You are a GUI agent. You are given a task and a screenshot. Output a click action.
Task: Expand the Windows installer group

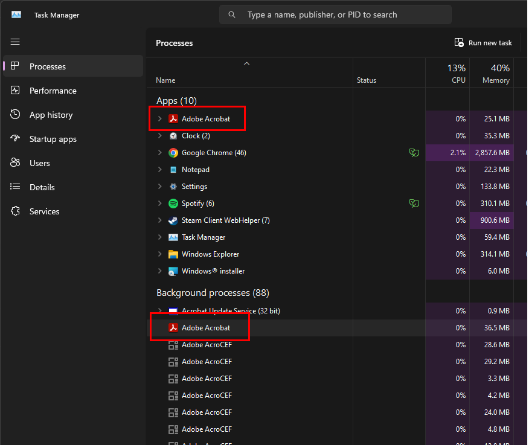(x=160, y=271)
